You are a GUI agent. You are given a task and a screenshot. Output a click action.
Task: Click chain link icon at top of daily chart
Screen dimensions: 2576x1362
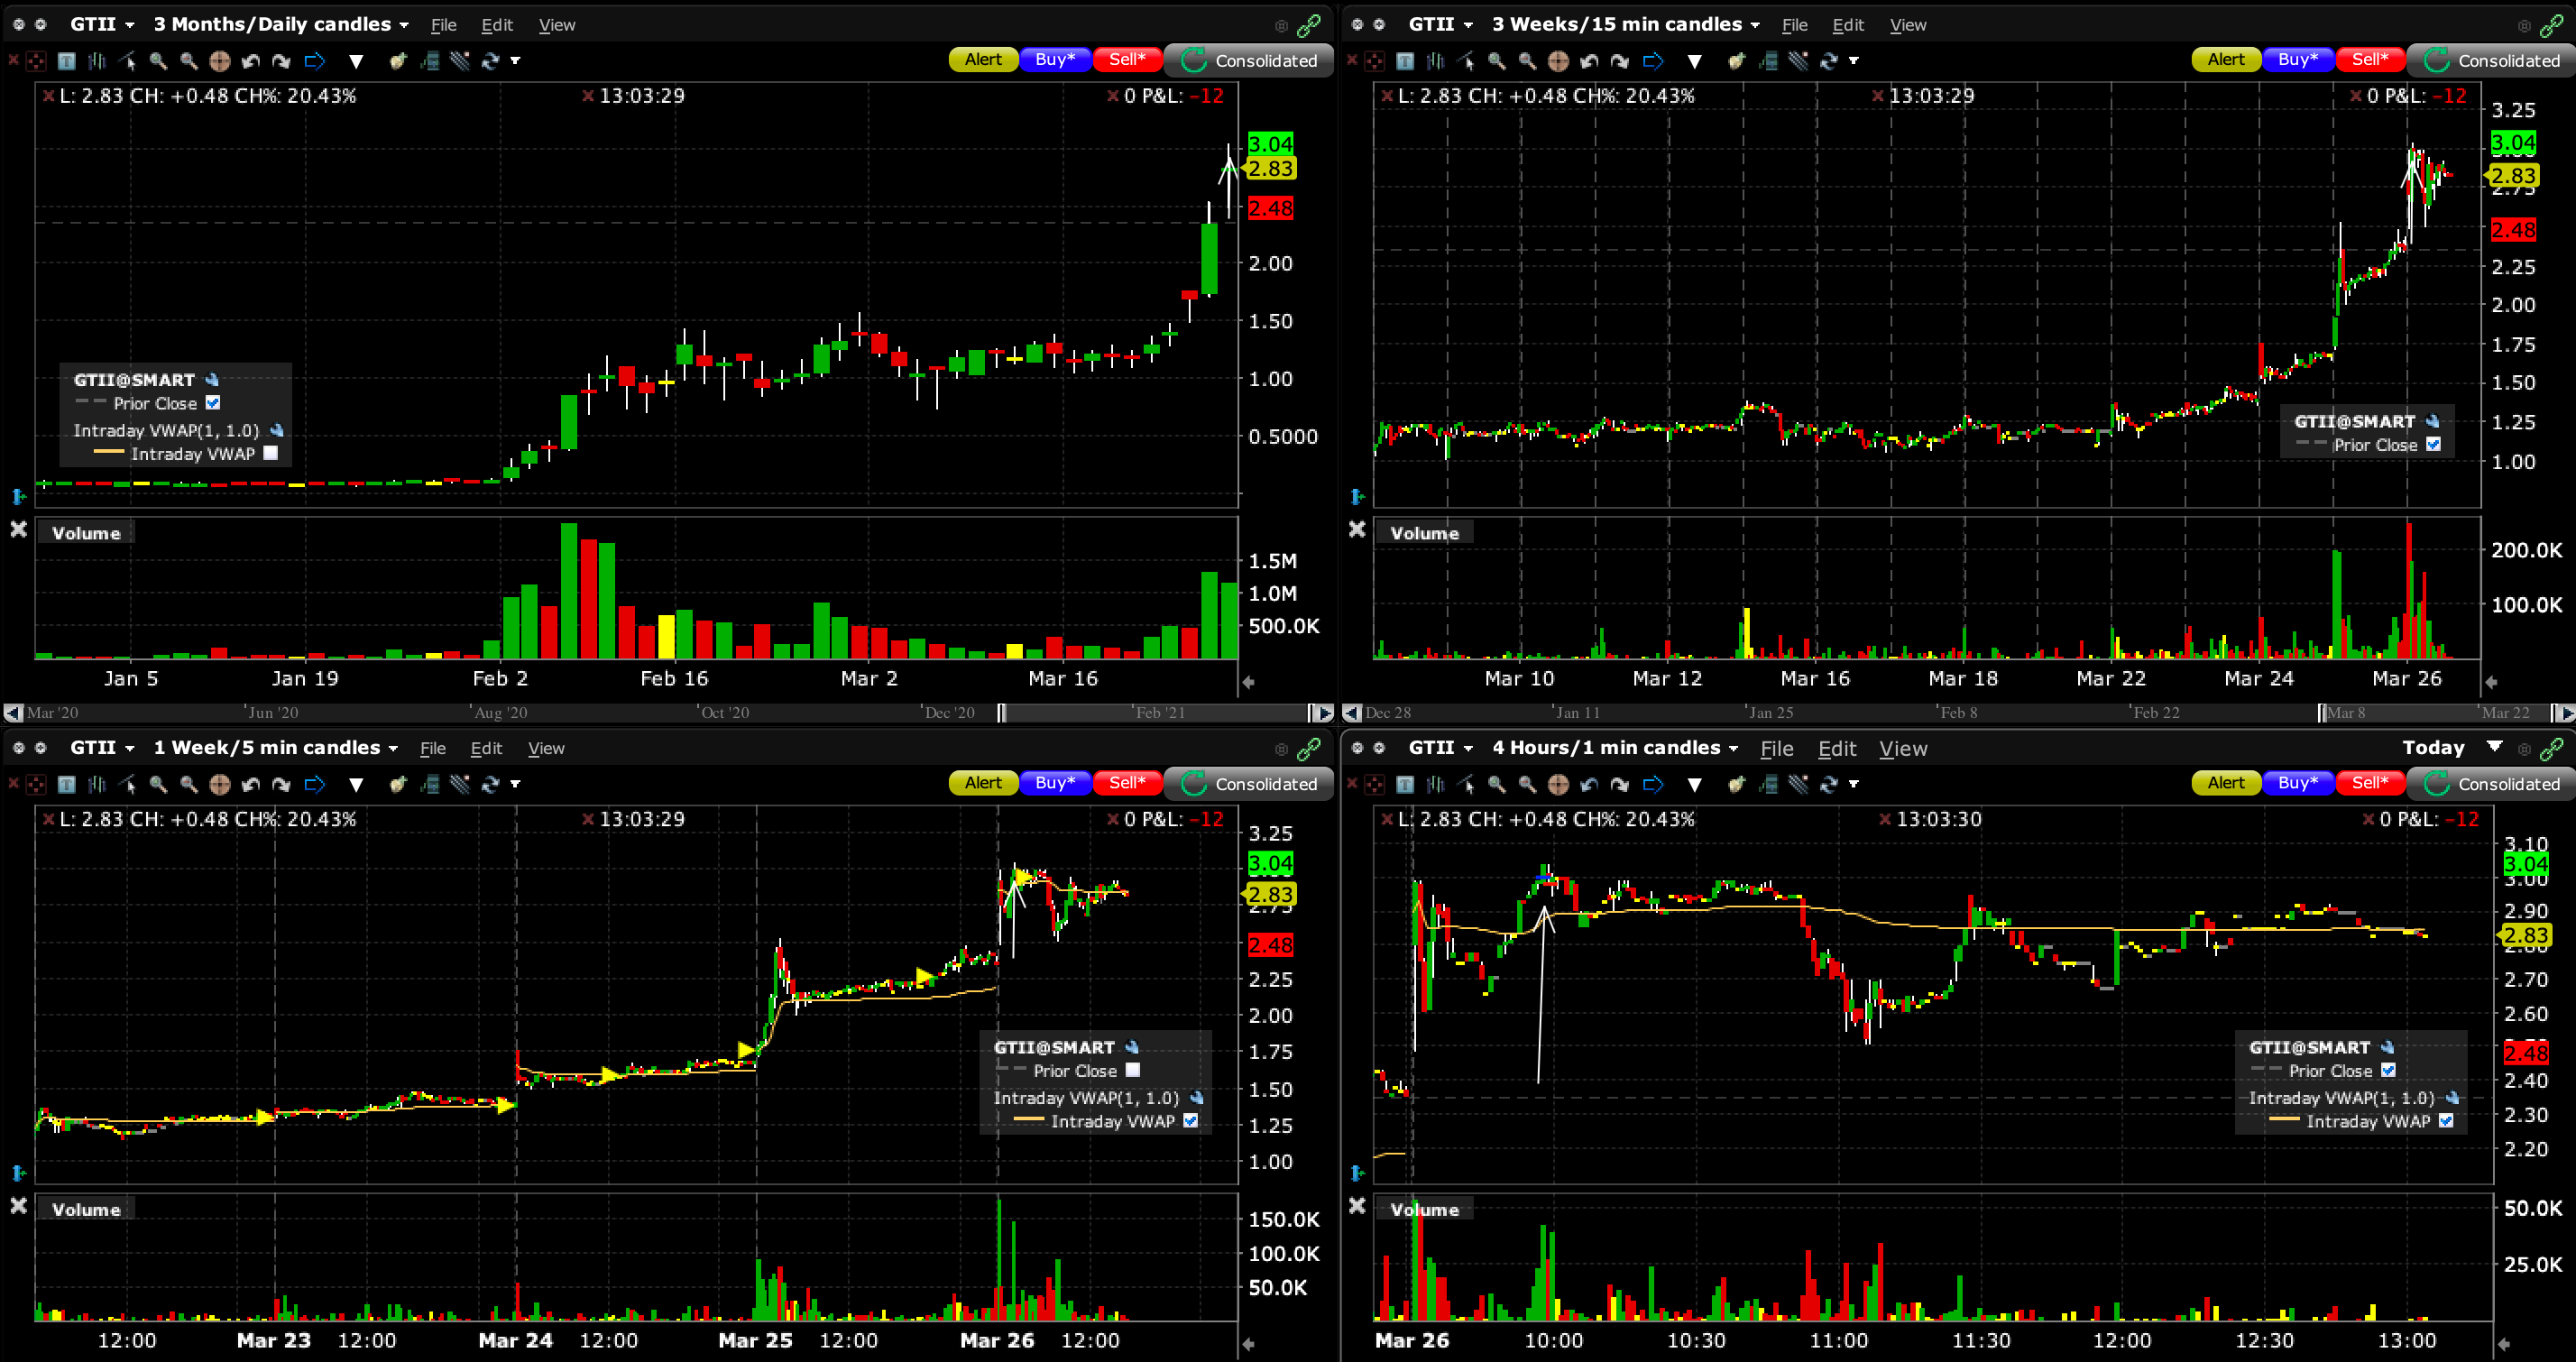(x=1309, y=25)
